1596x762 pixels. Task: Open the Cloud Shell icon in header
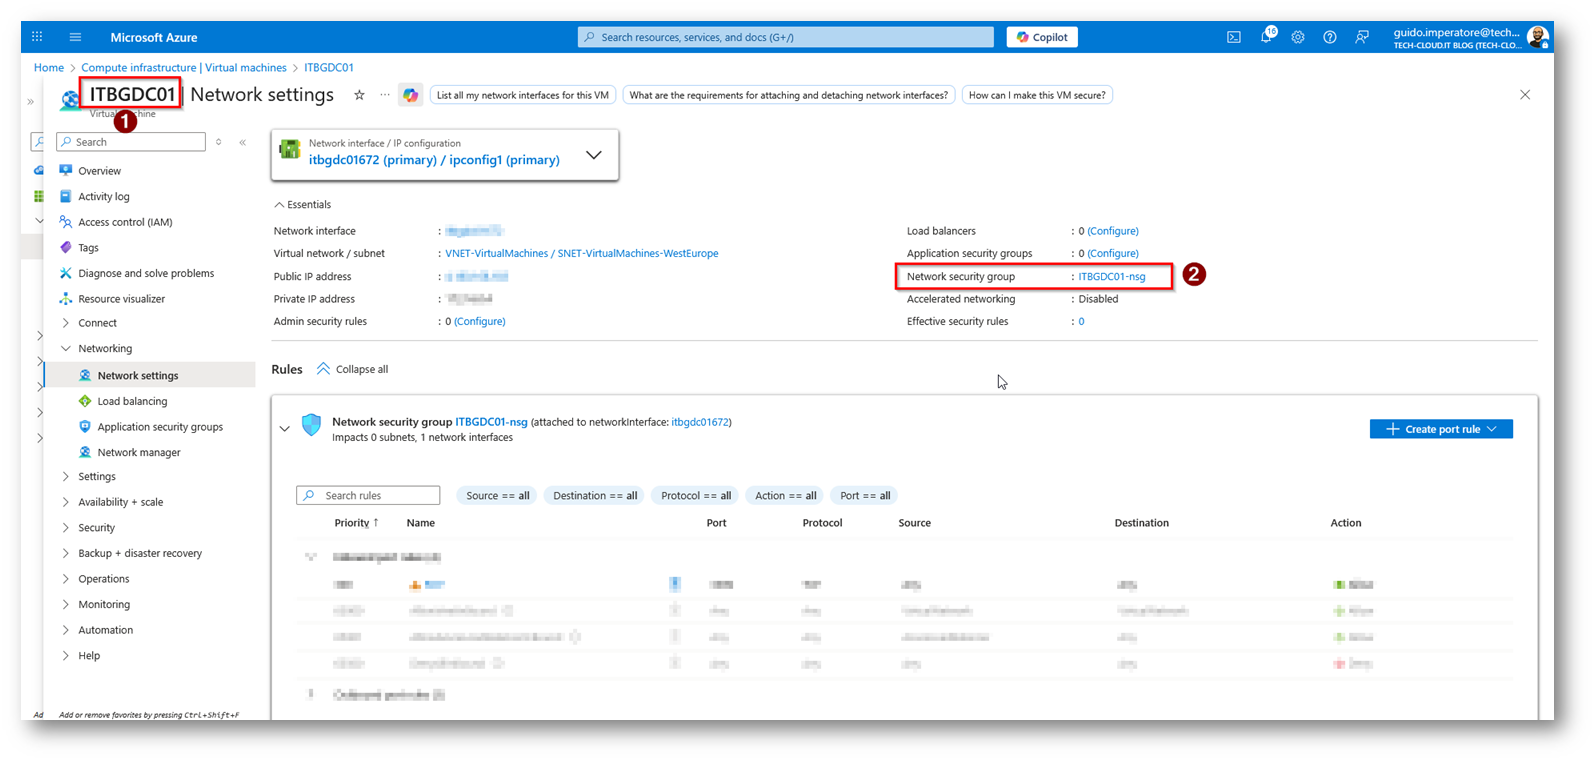(1234, 37)
